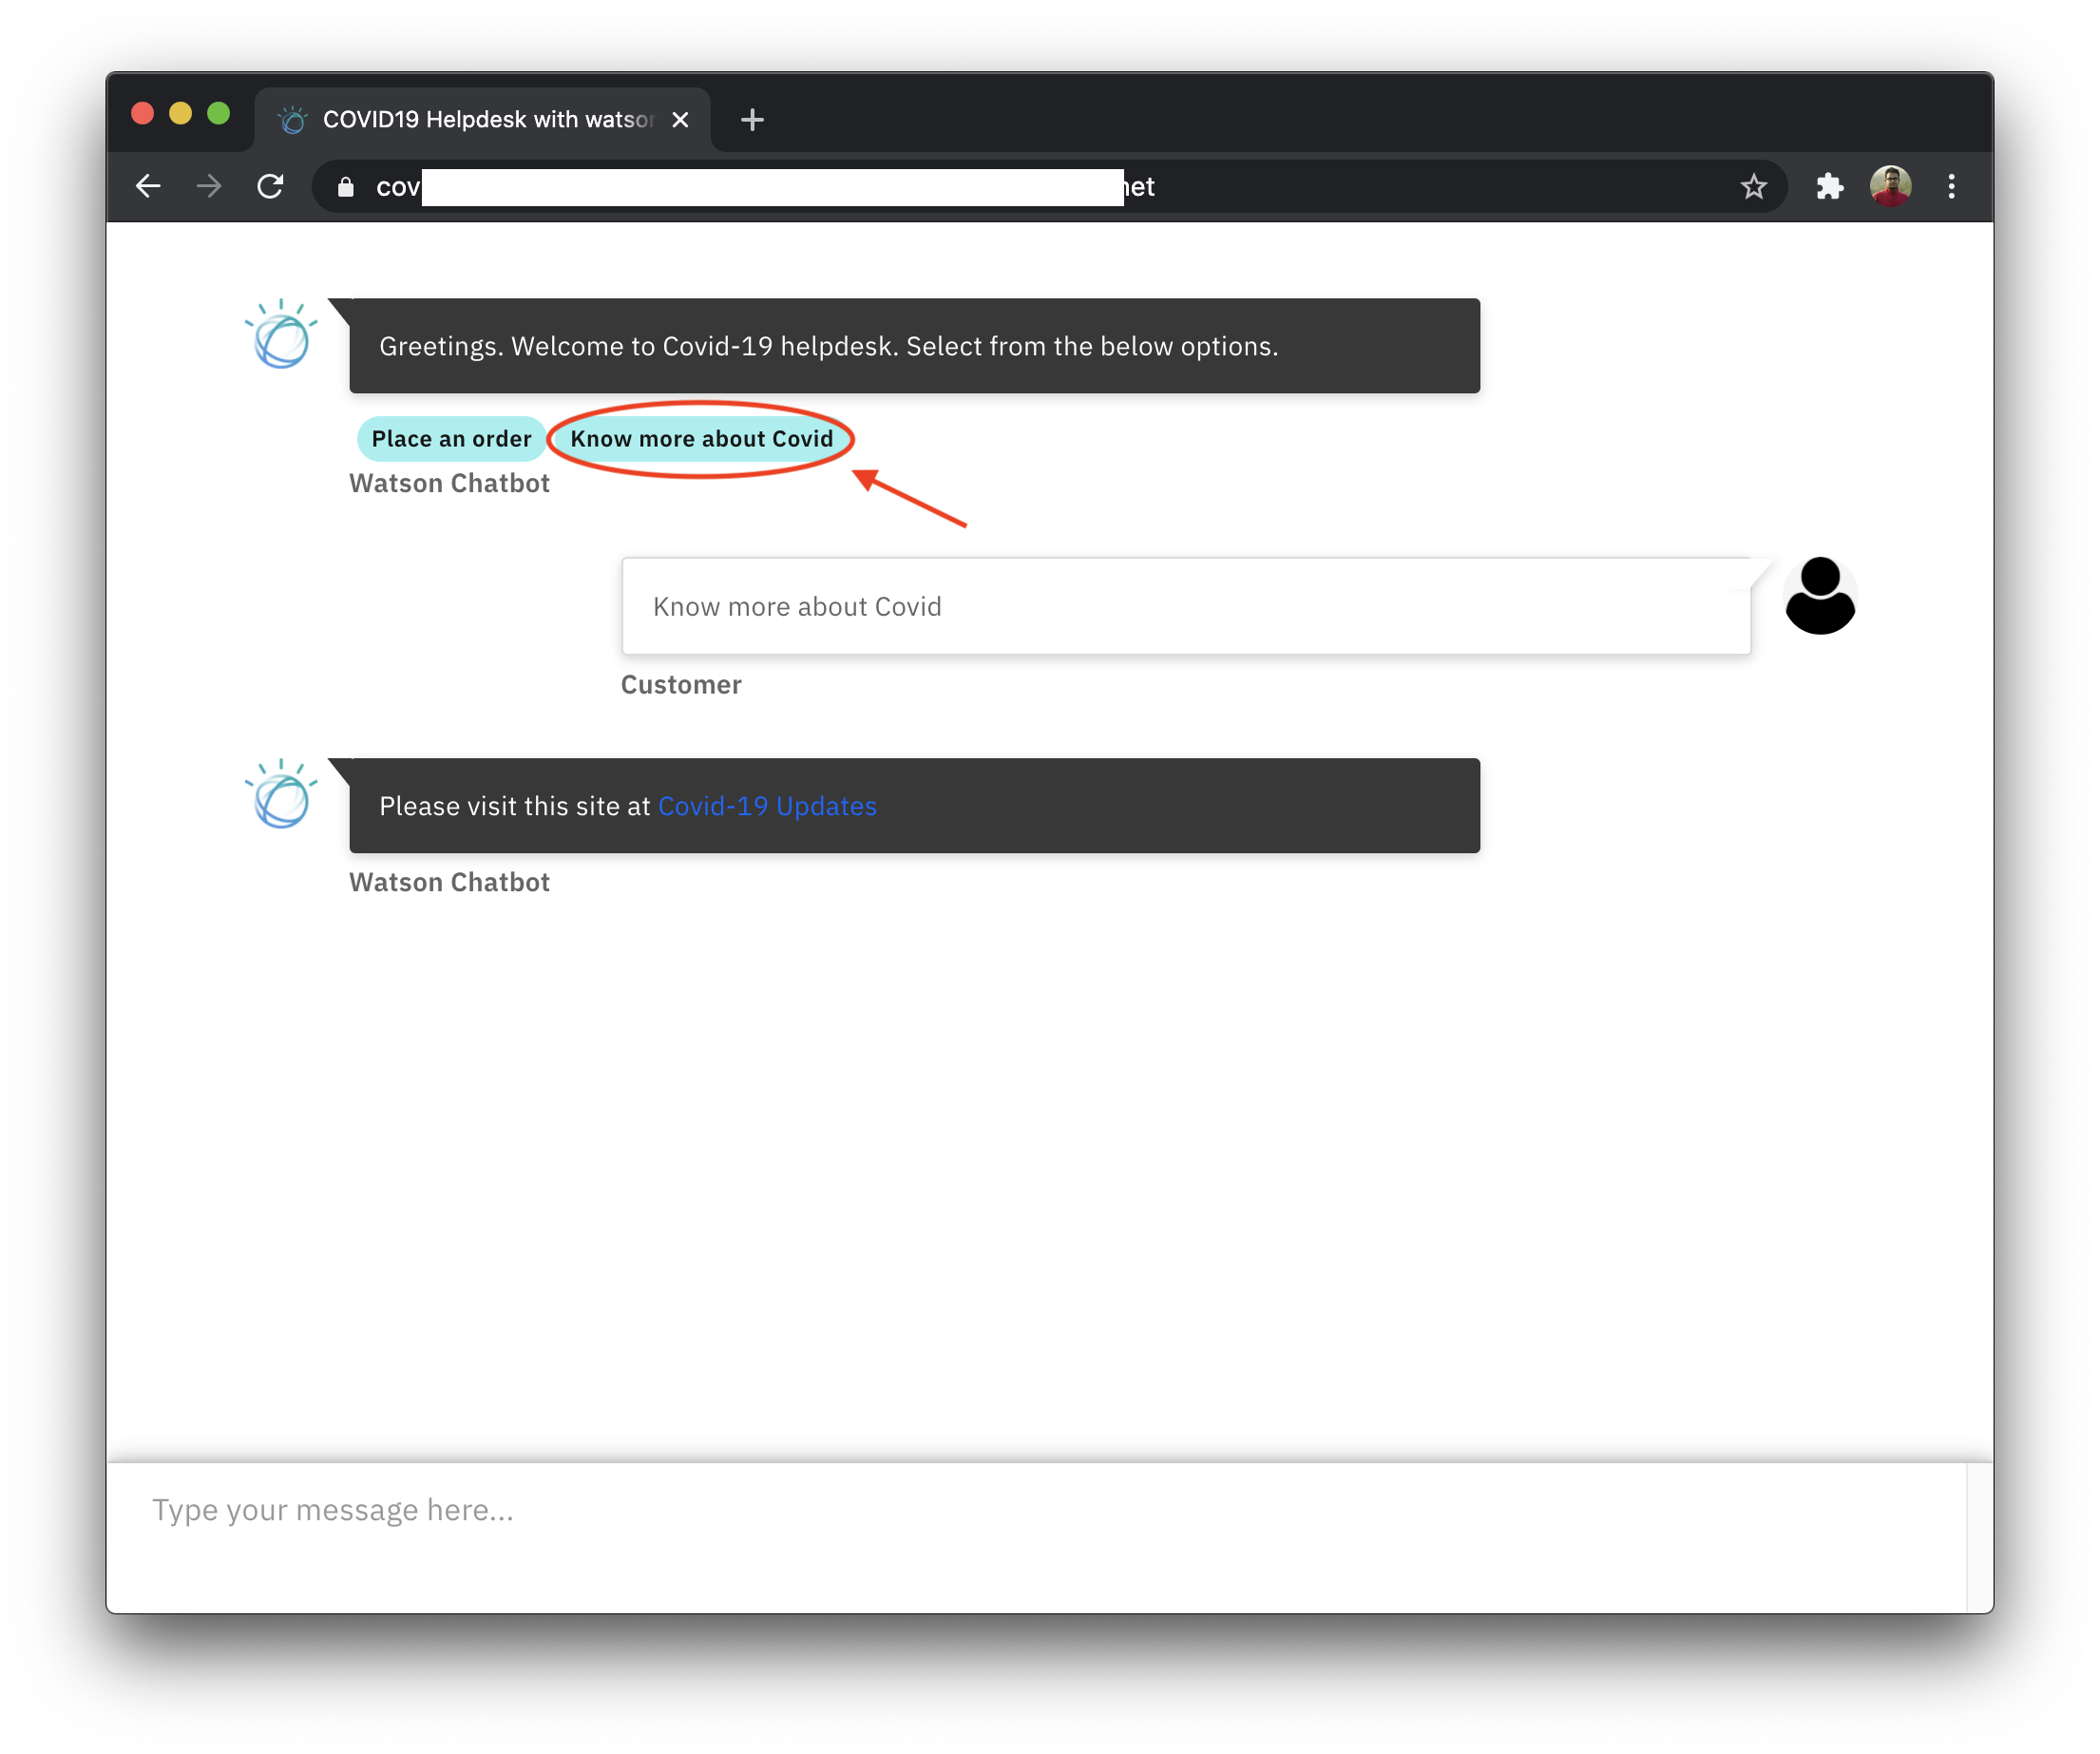Open the Extensions puzzle icon

(1829, 186)
